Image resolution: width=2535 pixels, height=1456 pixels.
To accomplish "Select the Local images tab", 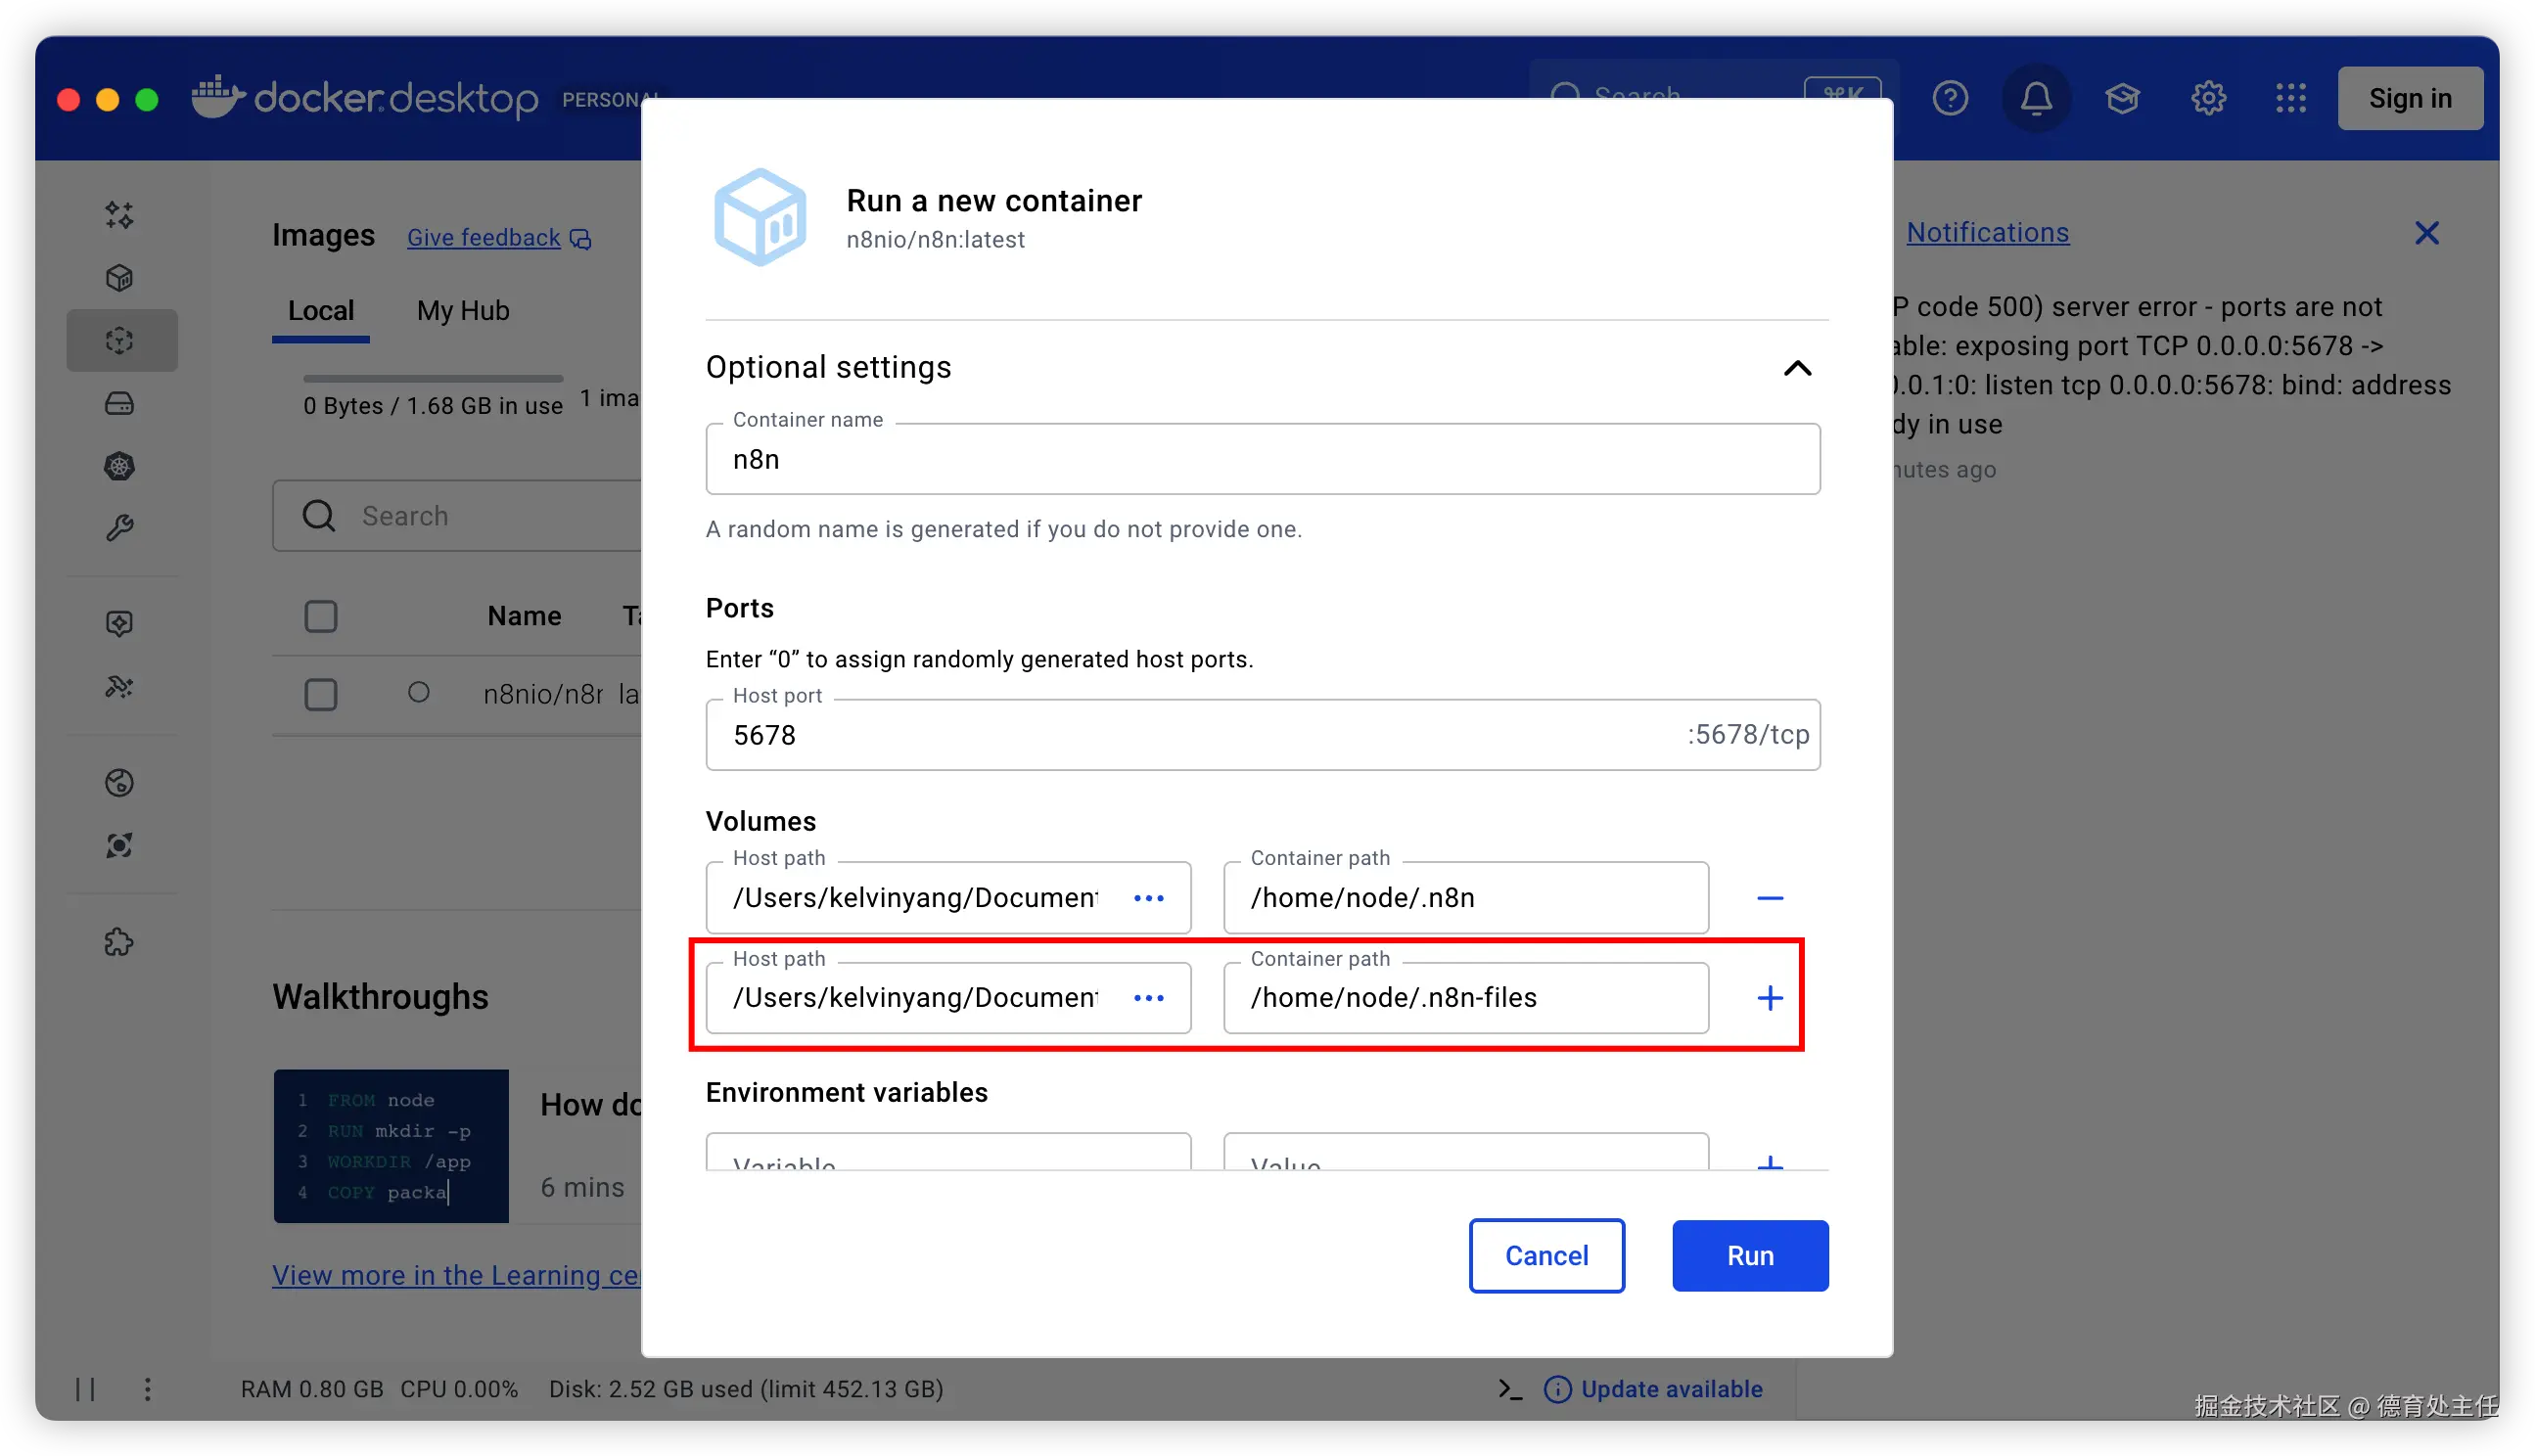I will (321, 311).
